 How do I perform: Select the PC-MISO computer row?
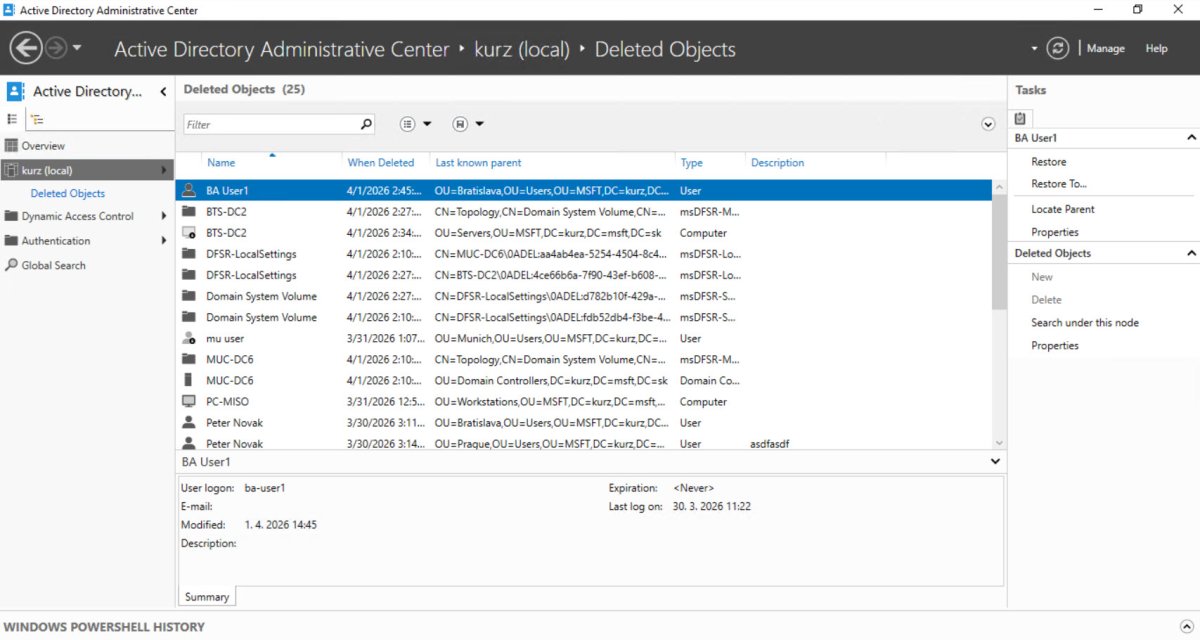point(227,402)
